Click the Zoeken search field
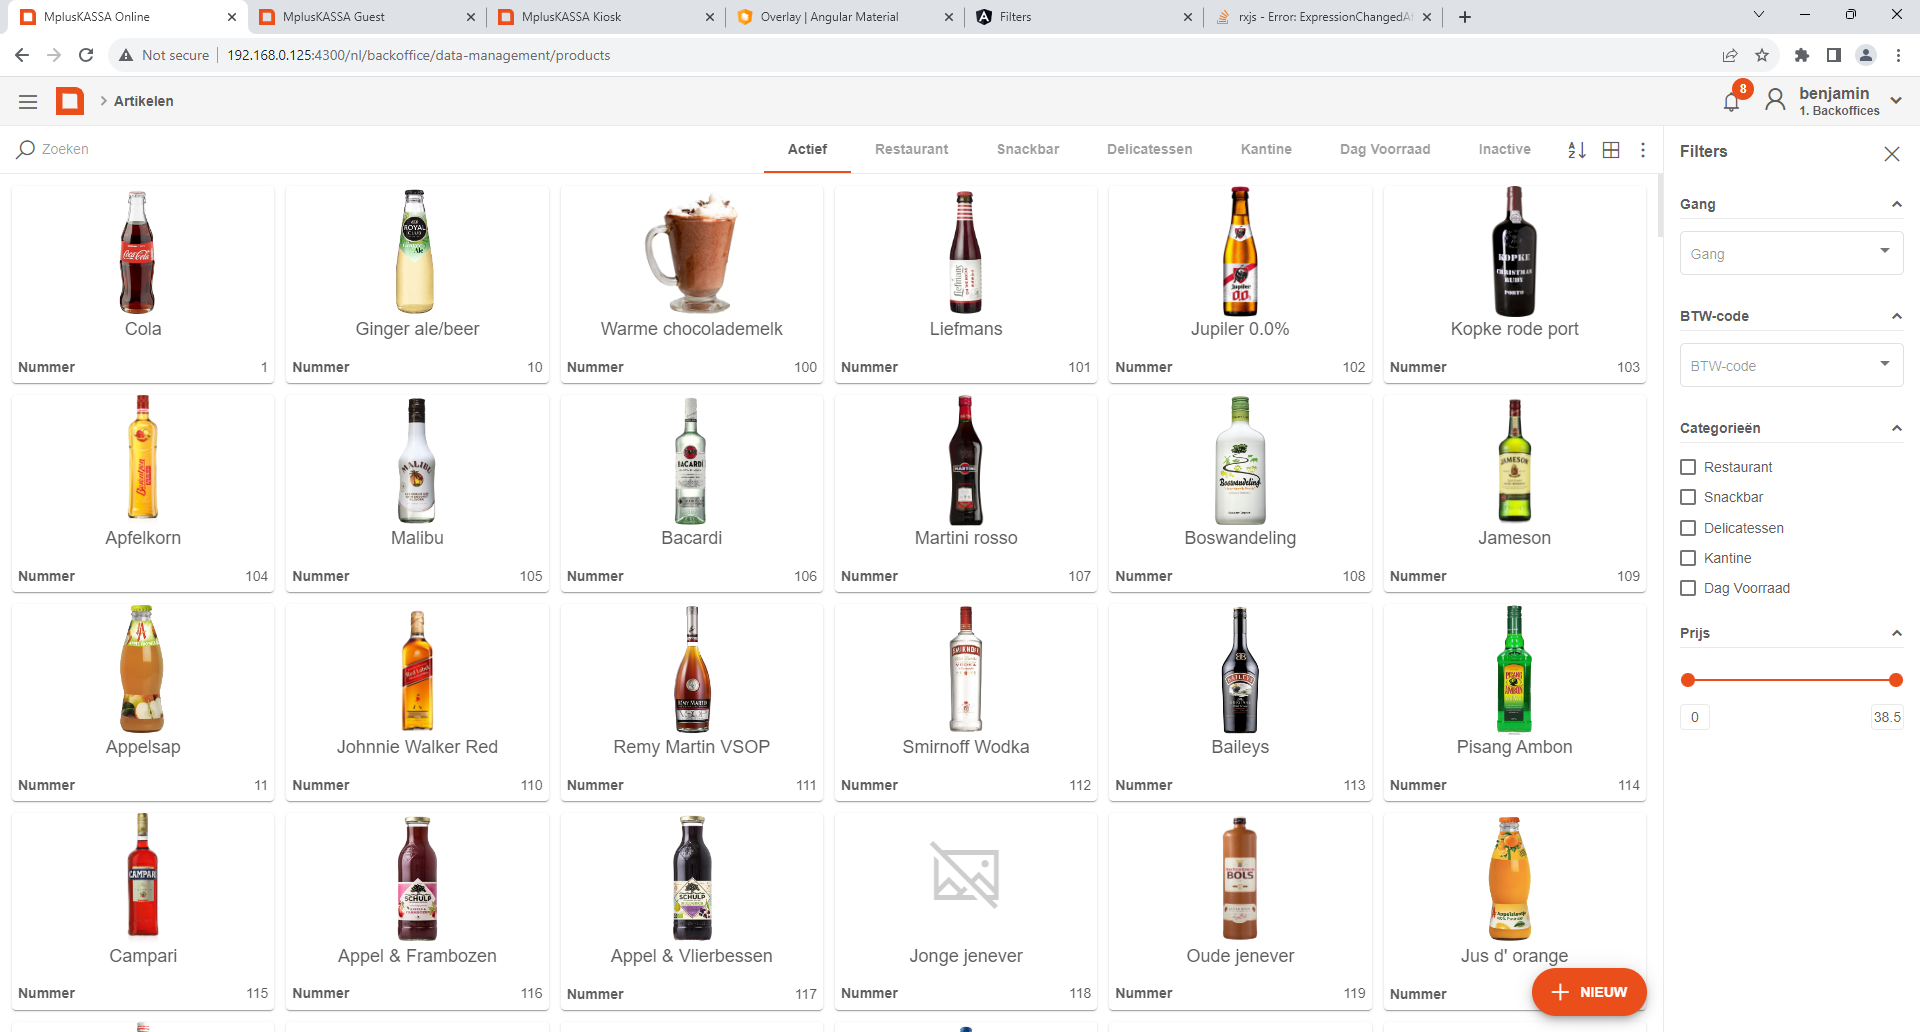 [x=385, y=149]
